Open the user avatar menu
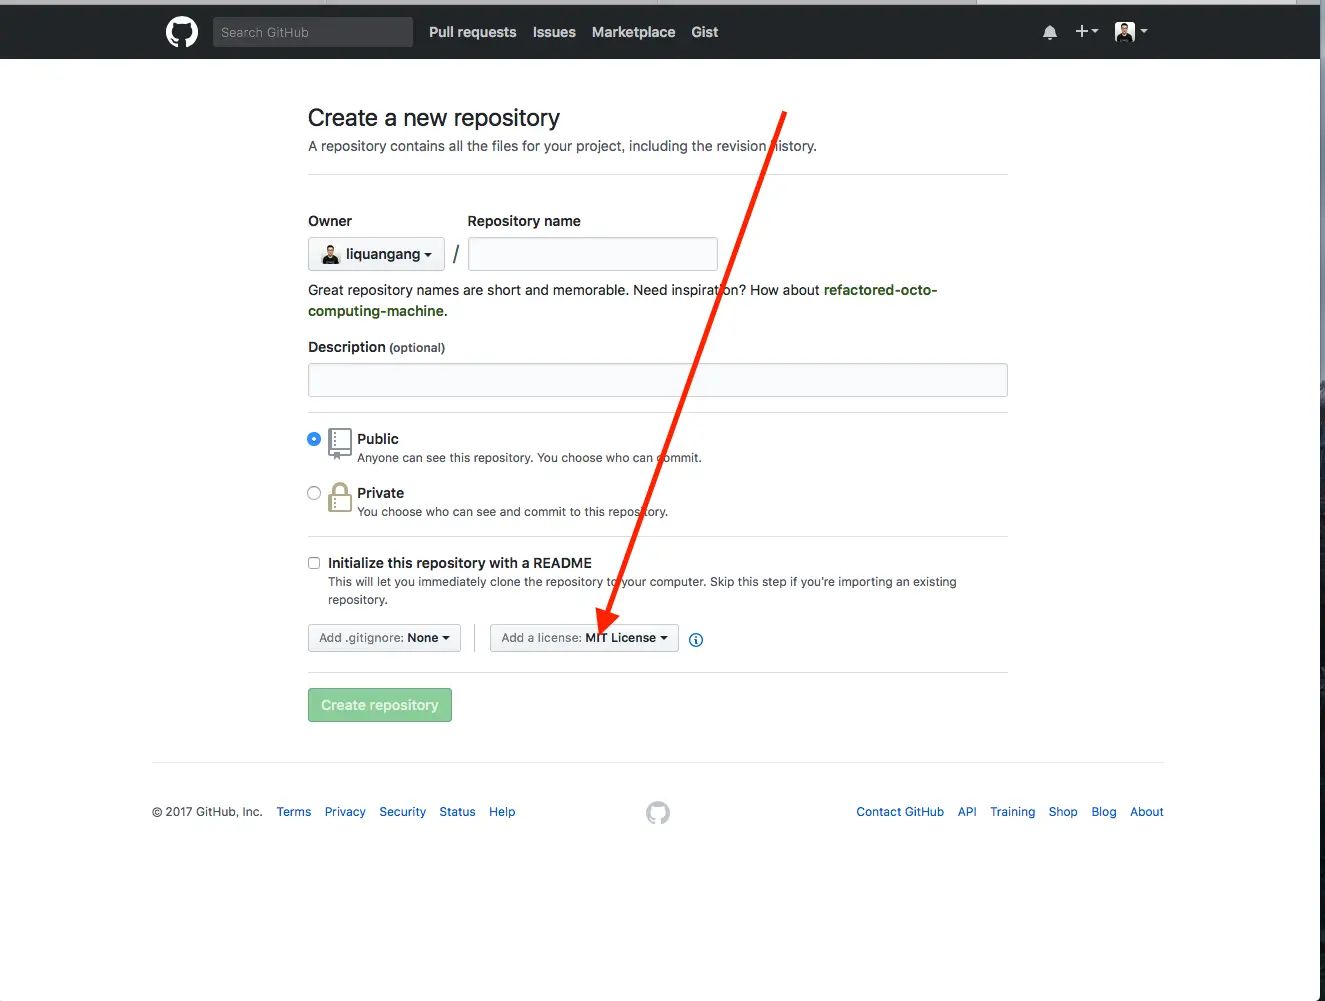This screenshot has width=1325, height=1001. click(1131, 32)
